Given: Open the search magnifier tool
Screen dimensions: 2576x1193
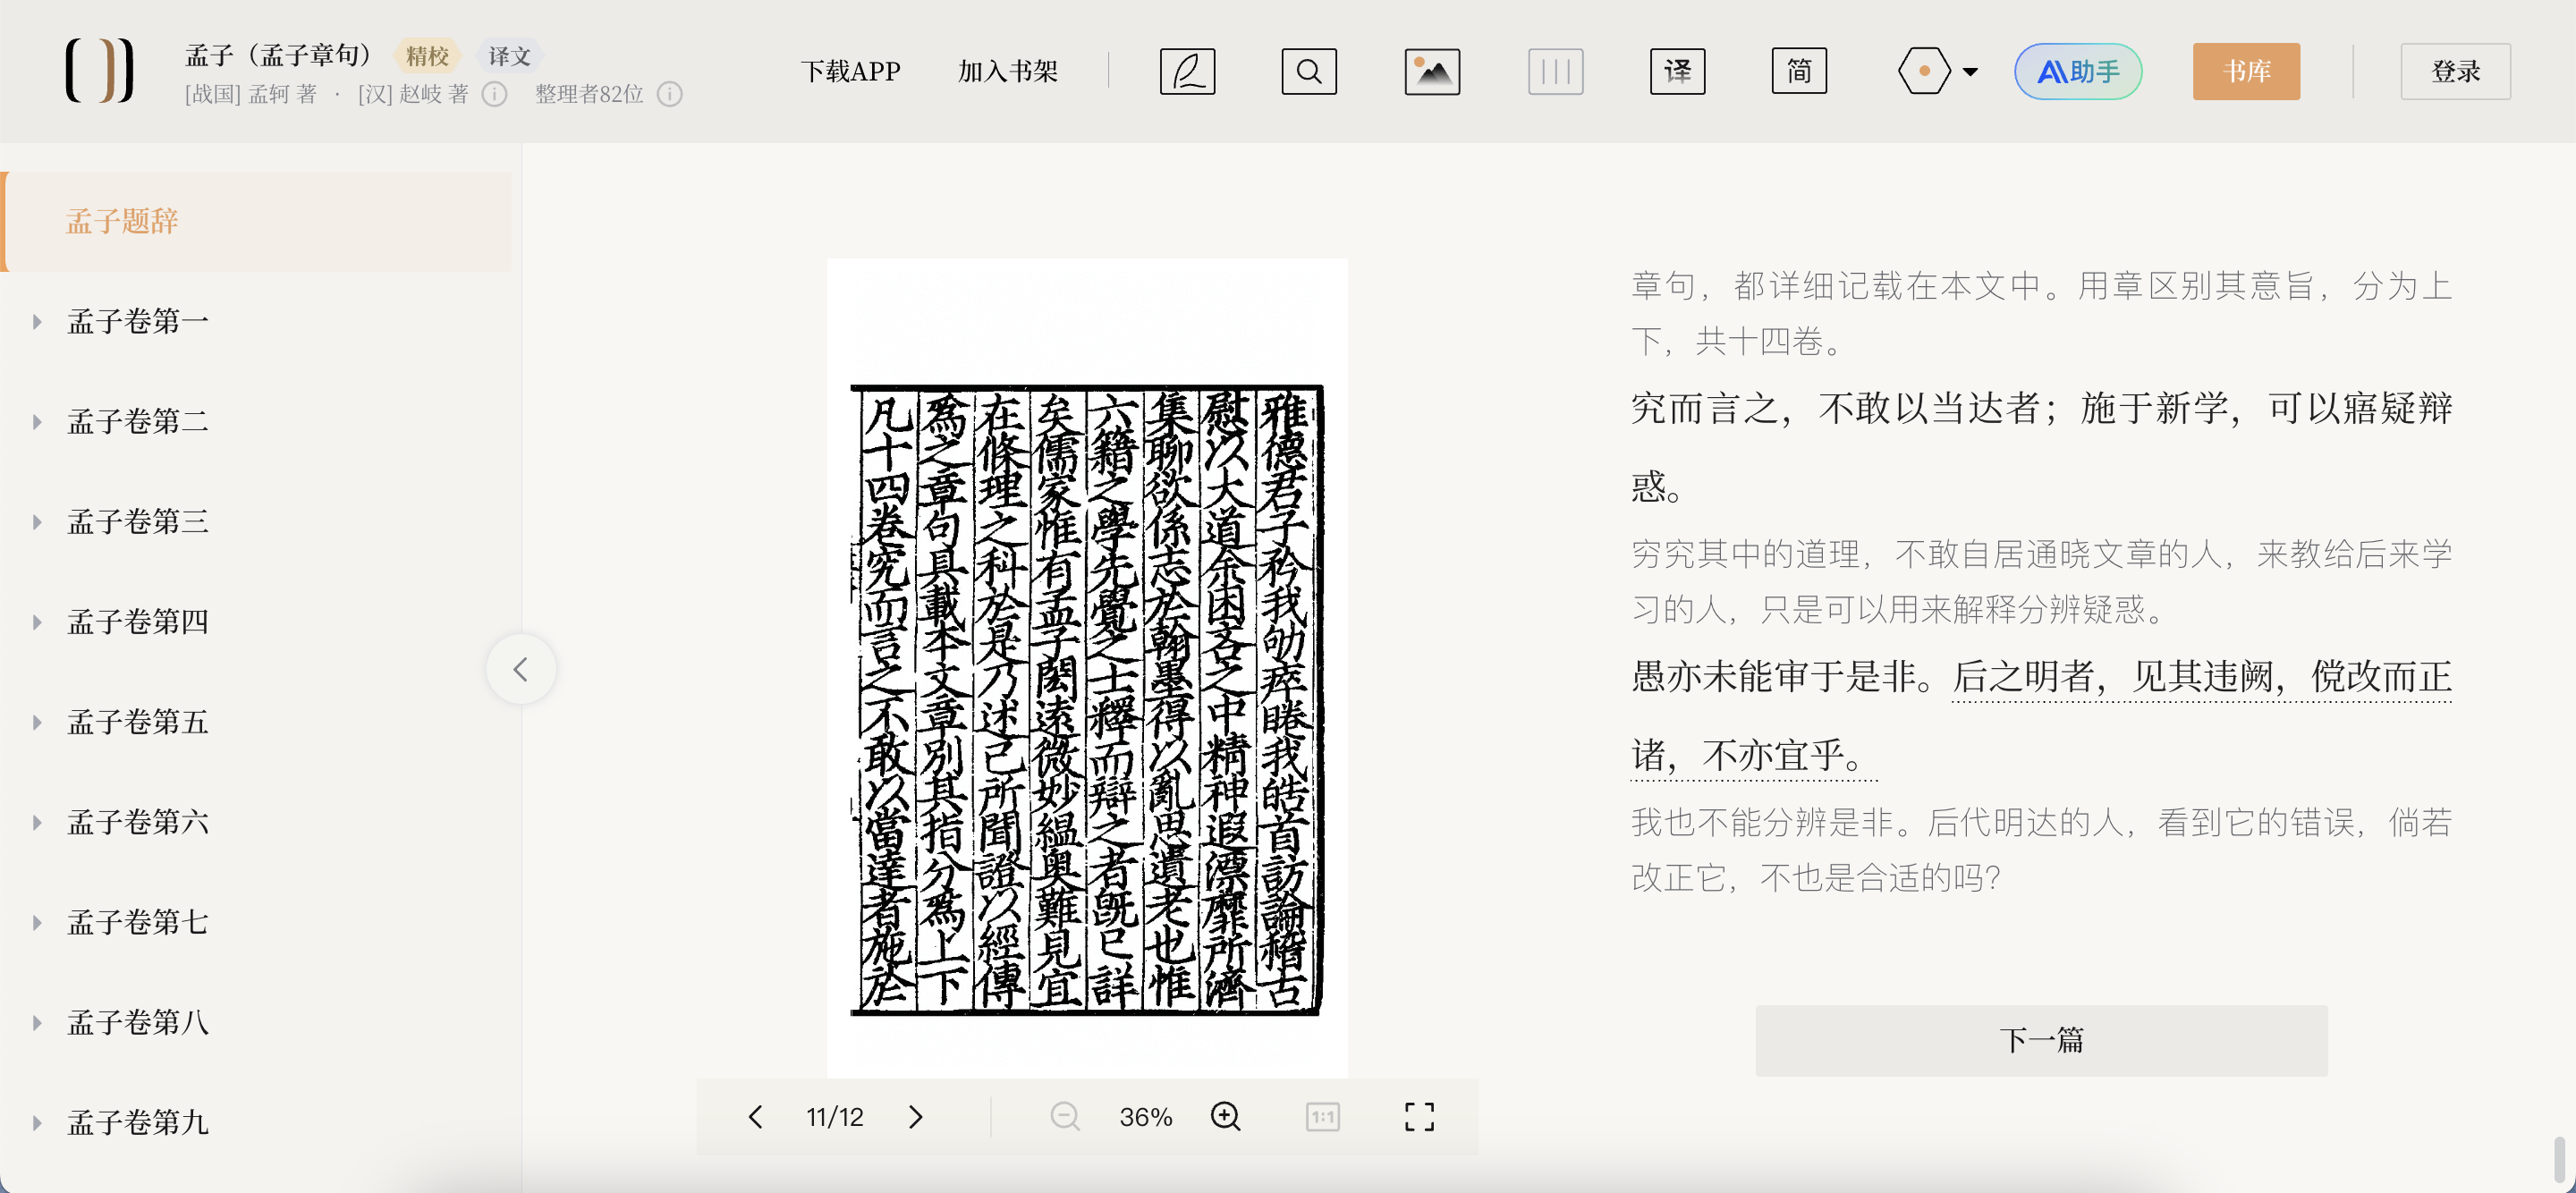Looking at the screenshot, I should 1308,71.
